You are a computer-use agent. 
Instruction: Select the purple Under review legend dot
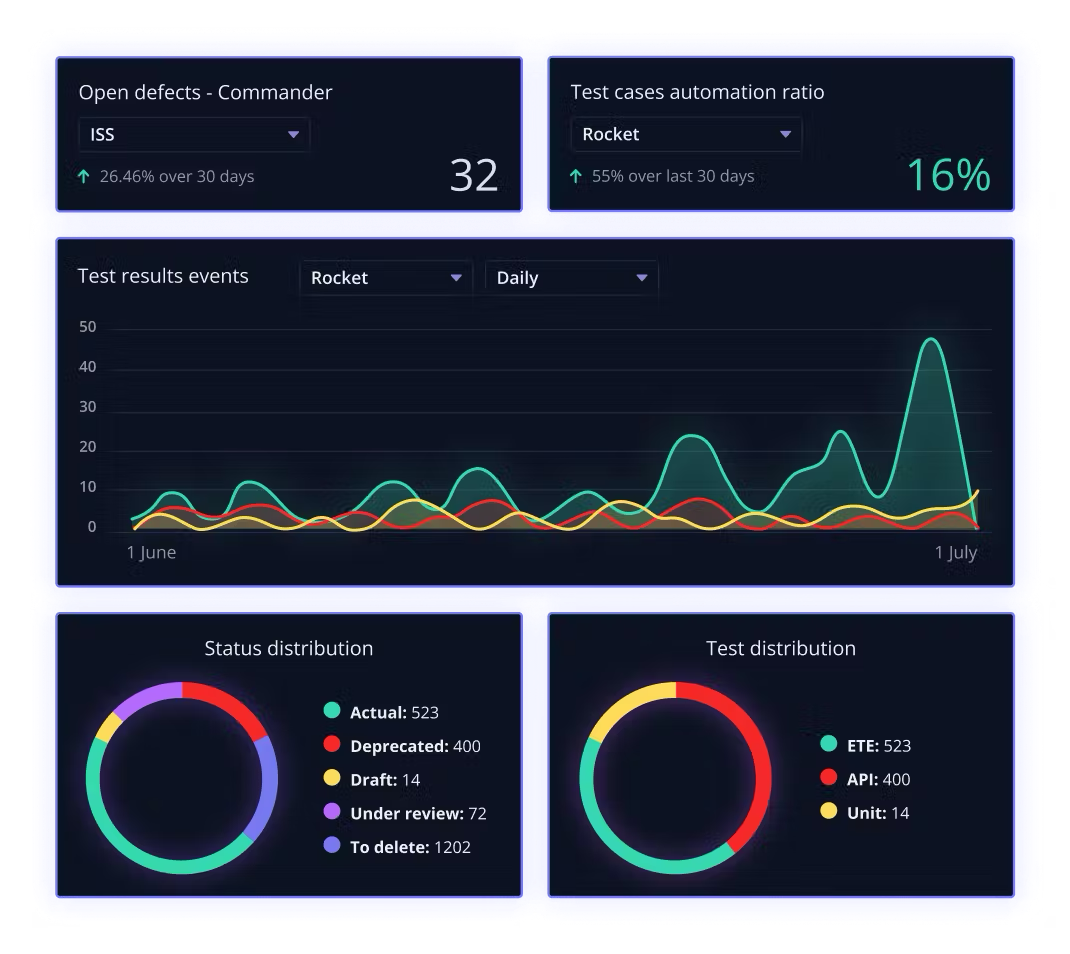coord(332,812)
